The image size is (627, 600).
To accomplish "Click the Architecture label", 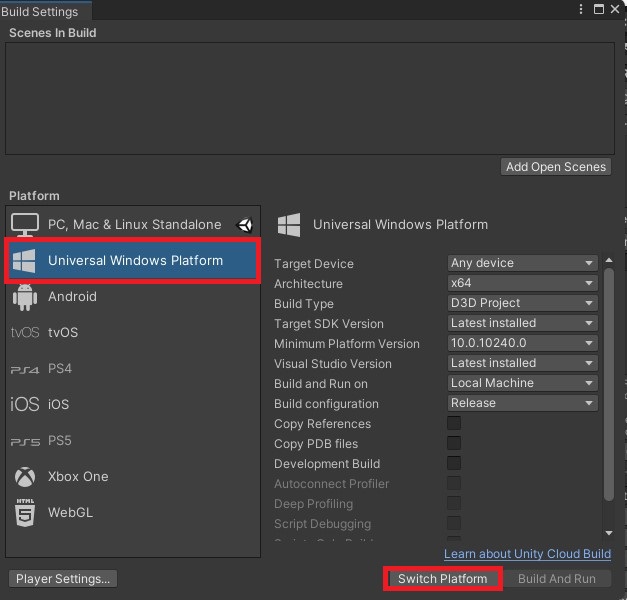I will tap(308, 284).
